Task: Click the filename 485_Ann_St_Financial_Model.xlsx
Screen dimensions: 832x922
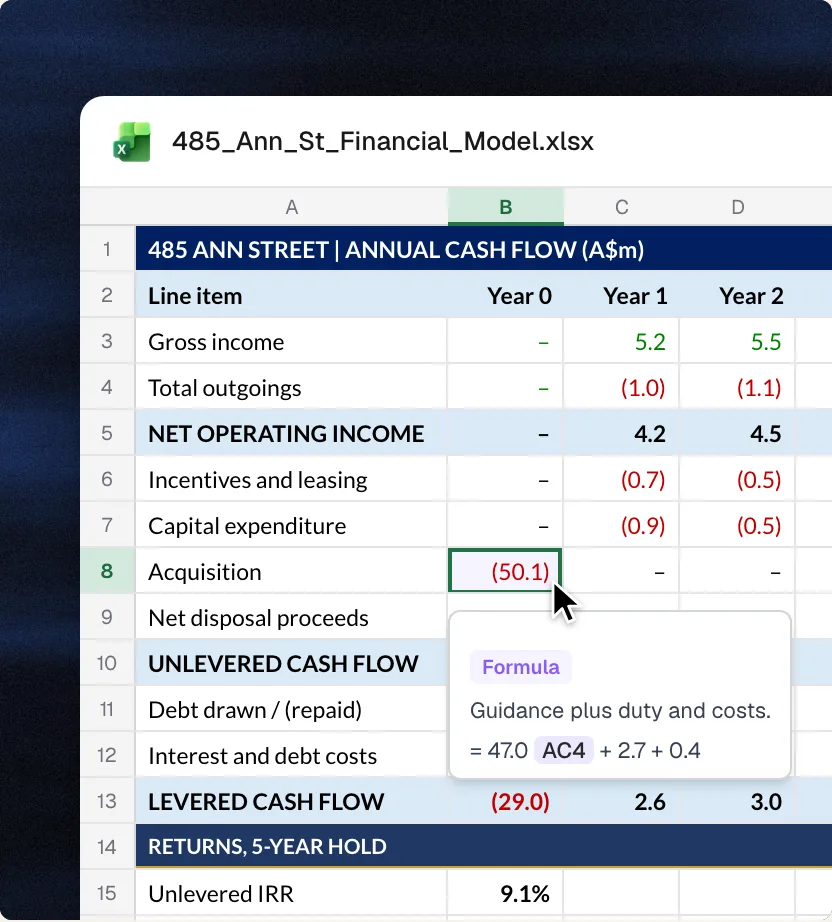Action: coord(383,141)
